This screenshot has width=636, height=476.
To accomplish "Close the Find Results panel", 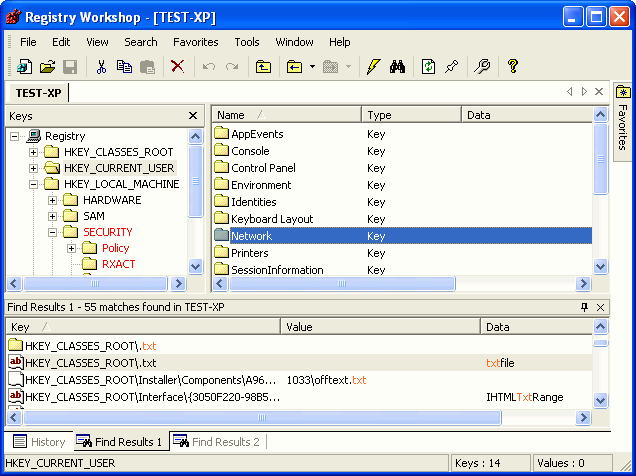I will click(x=600, y=307).
